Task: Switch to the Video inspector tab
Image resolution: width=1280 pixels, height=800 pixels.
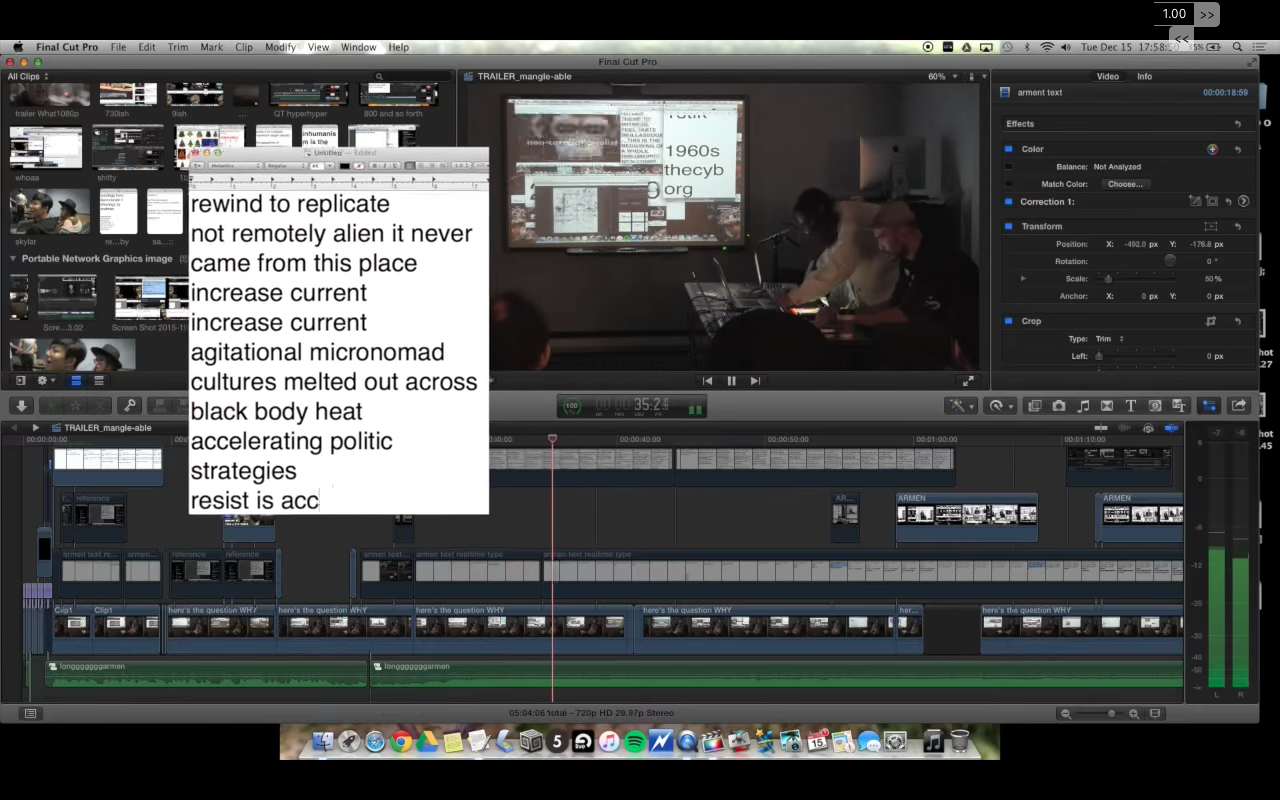Action: tap(1107, 76)
